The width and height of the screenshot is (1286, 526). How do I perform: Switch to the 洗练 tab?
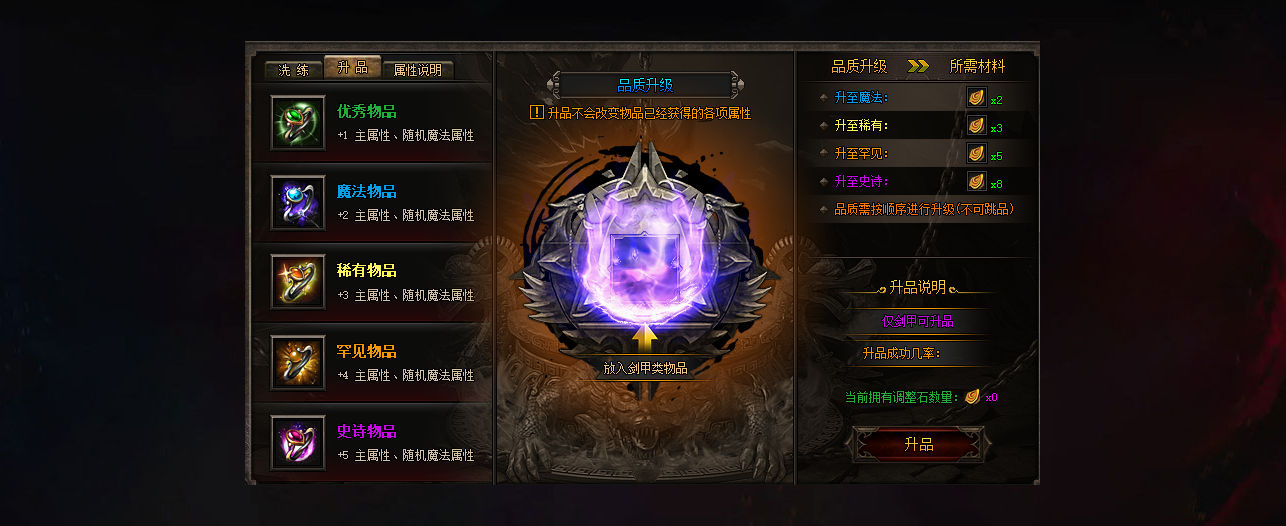click(x=294, y=70)
